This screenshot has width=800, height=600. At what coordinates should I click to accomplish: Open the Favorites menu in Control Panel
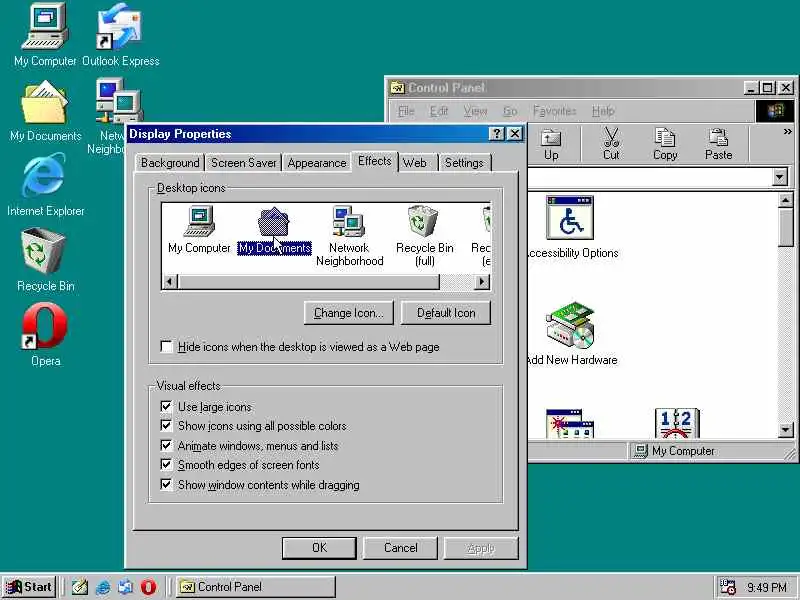click(554, 111)
